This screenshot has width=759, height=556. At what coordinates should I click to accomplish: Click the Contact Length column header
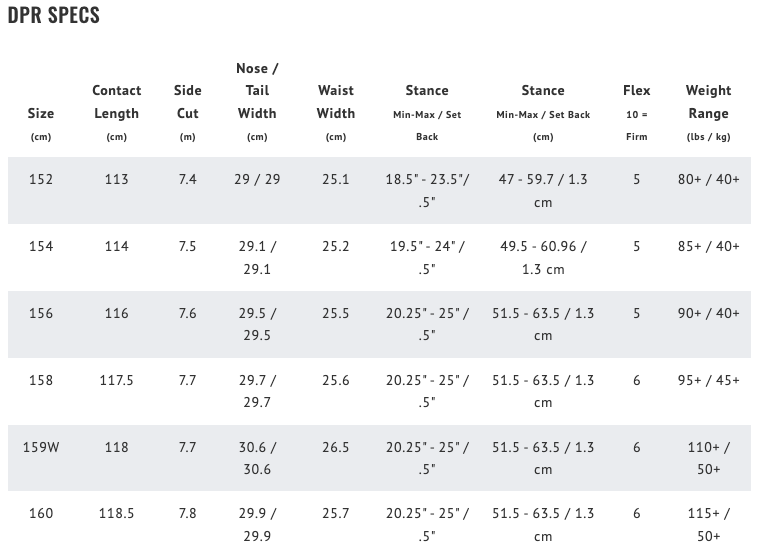(x=116, y=102)
